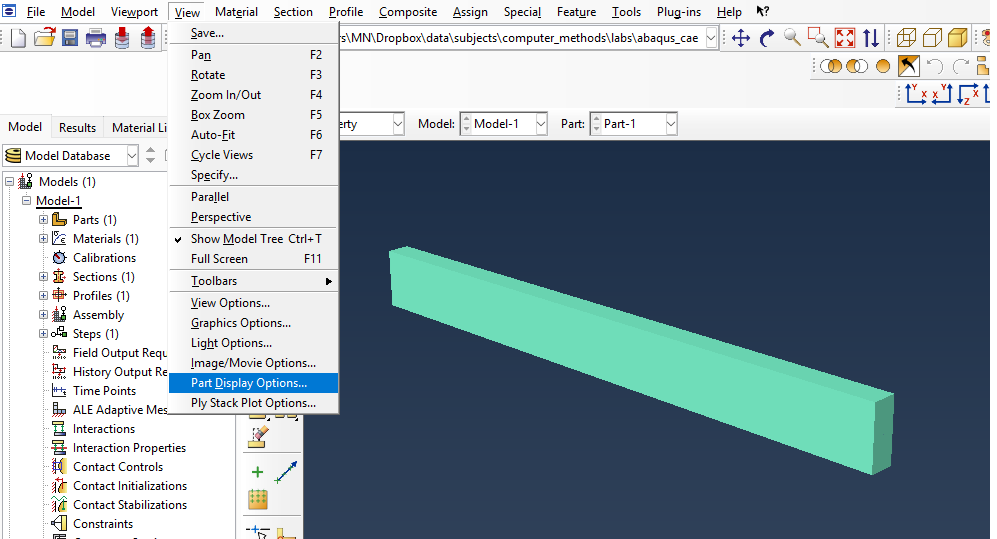Open the Part-1 dropdown
Image resolution: width=997 pixels, height=539 pixels.
pyautogui.click(x=670, y=124)
